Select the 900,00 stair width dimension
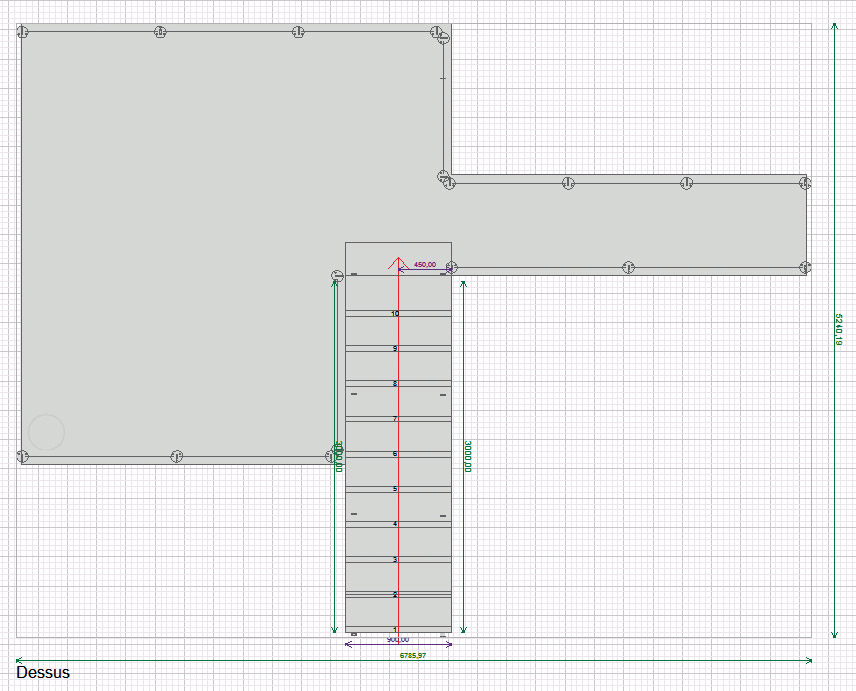856x691 pixels. (398, 640)
